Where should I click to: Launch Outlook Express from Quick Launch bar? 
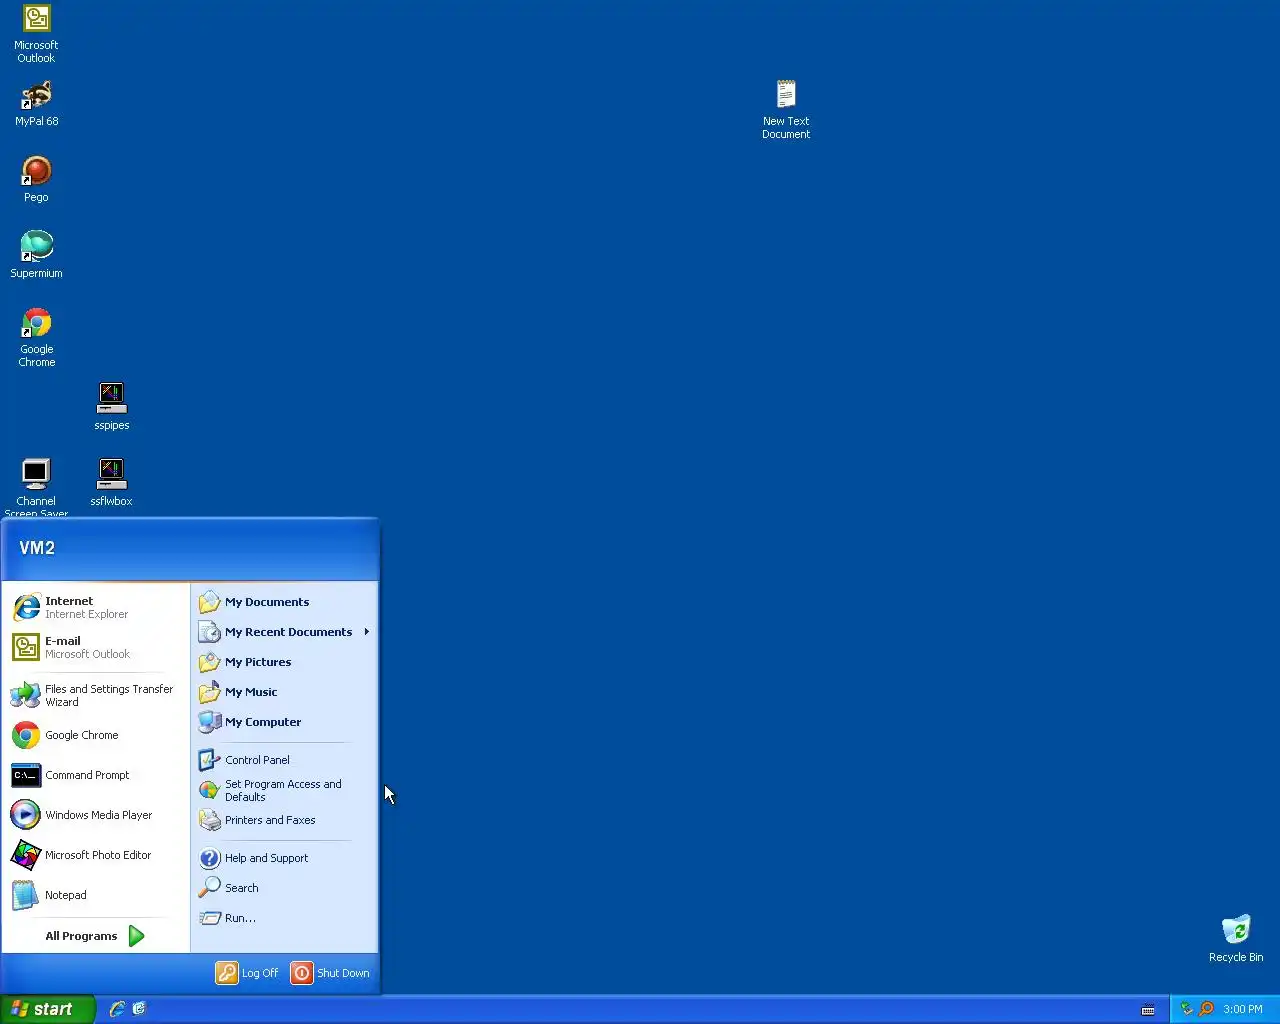139,1009
